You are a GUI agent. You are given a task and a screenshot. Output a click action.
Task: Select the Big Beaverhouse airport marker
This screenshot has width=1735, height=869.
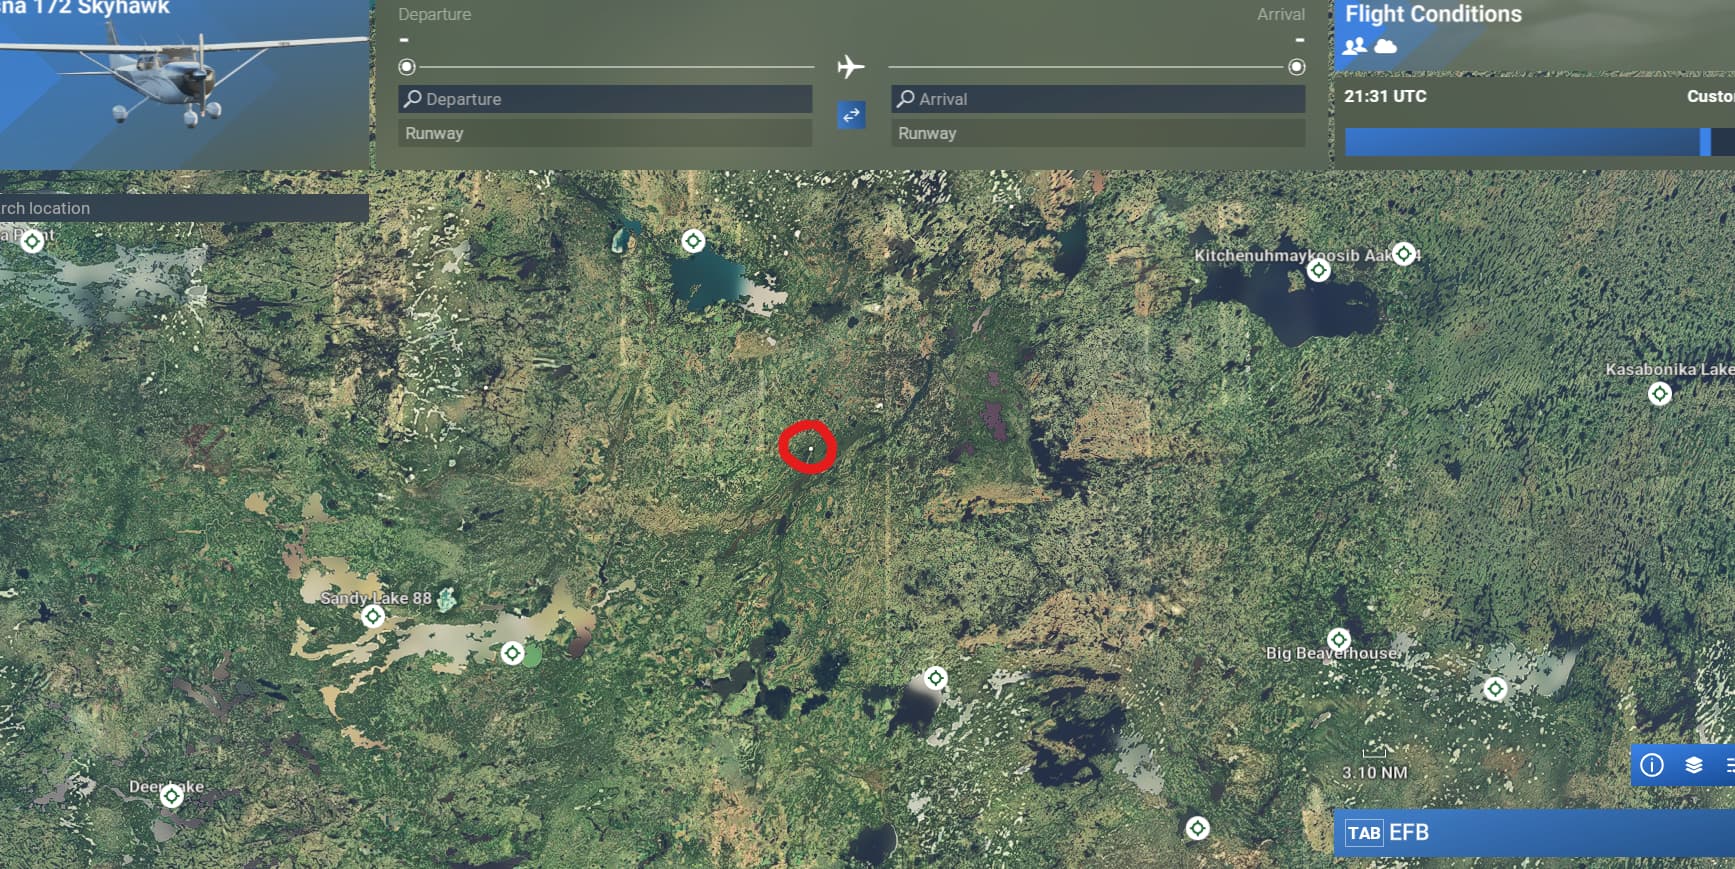(1338, 640)
